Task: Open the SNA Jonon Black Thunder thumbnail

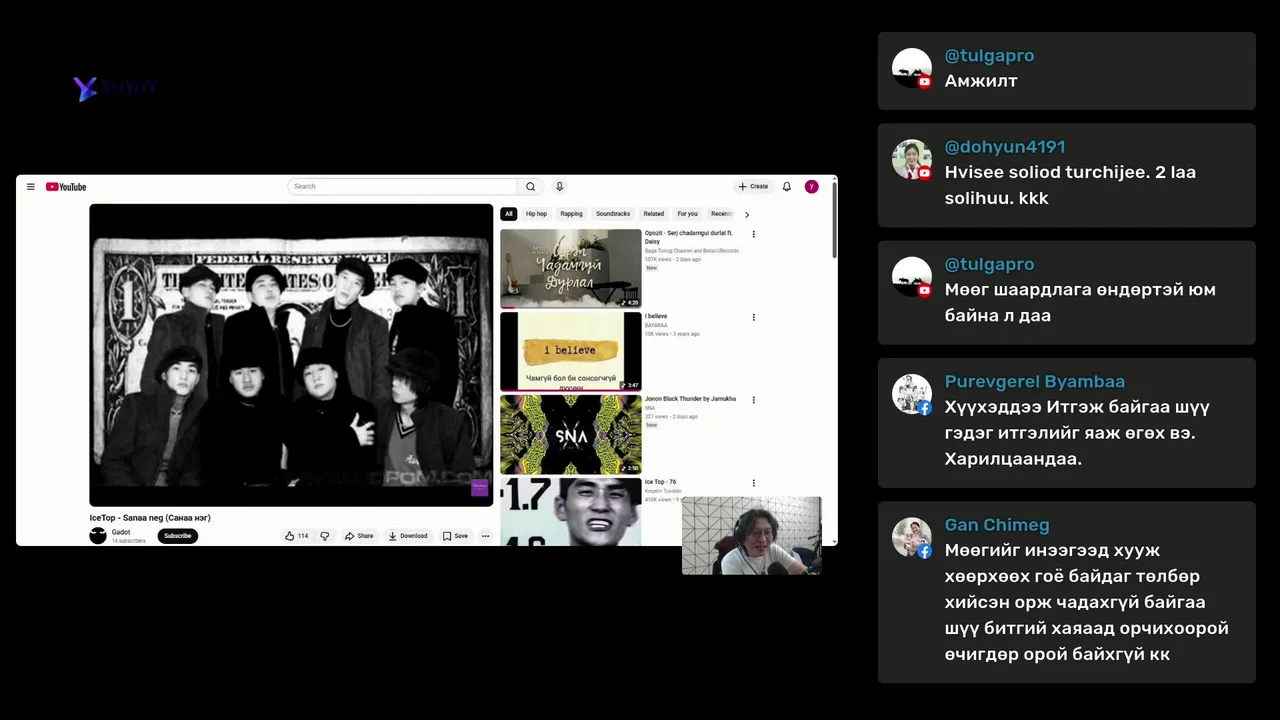Action: click(571, 435)
